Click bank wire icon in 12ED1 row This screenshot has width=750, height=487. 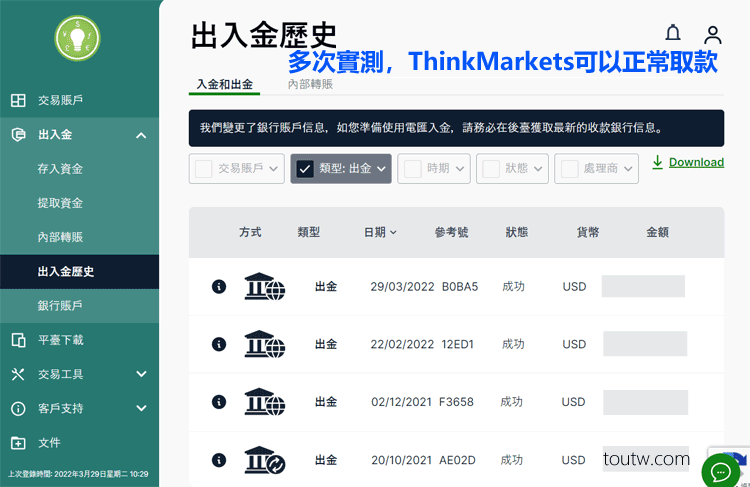265,344
